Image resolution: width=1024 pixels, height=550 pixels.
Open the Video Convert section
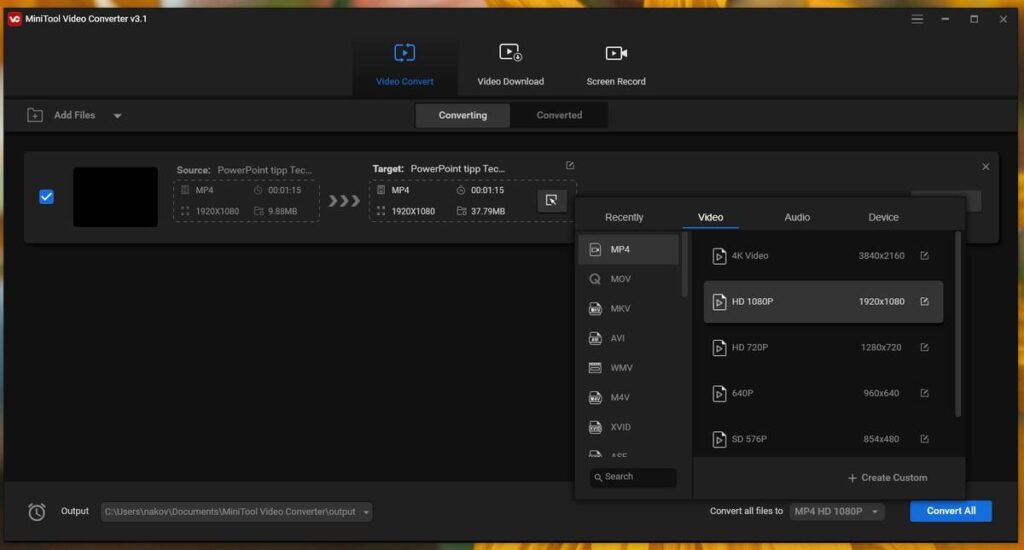(404, 65)
